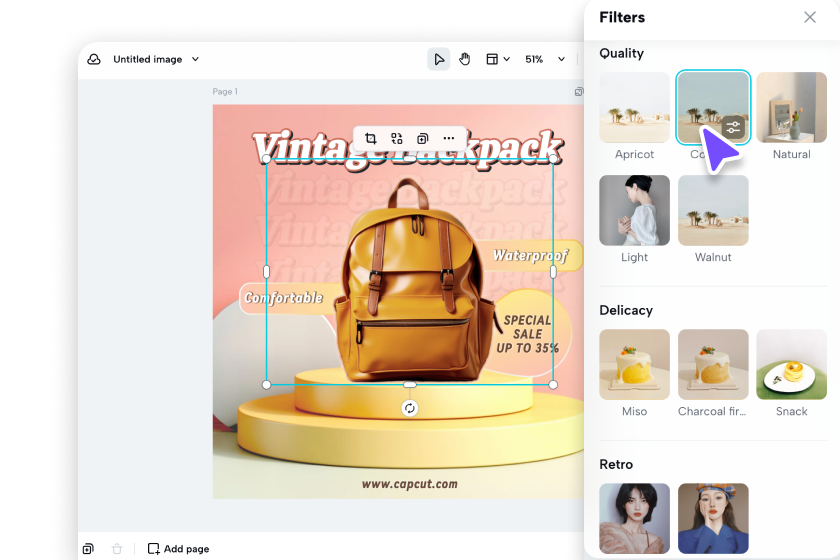Open more options (three dots) in floating toolbar
Image resolution: width=840 pixels, height=560 pixels.
click(x=449, y=139)
